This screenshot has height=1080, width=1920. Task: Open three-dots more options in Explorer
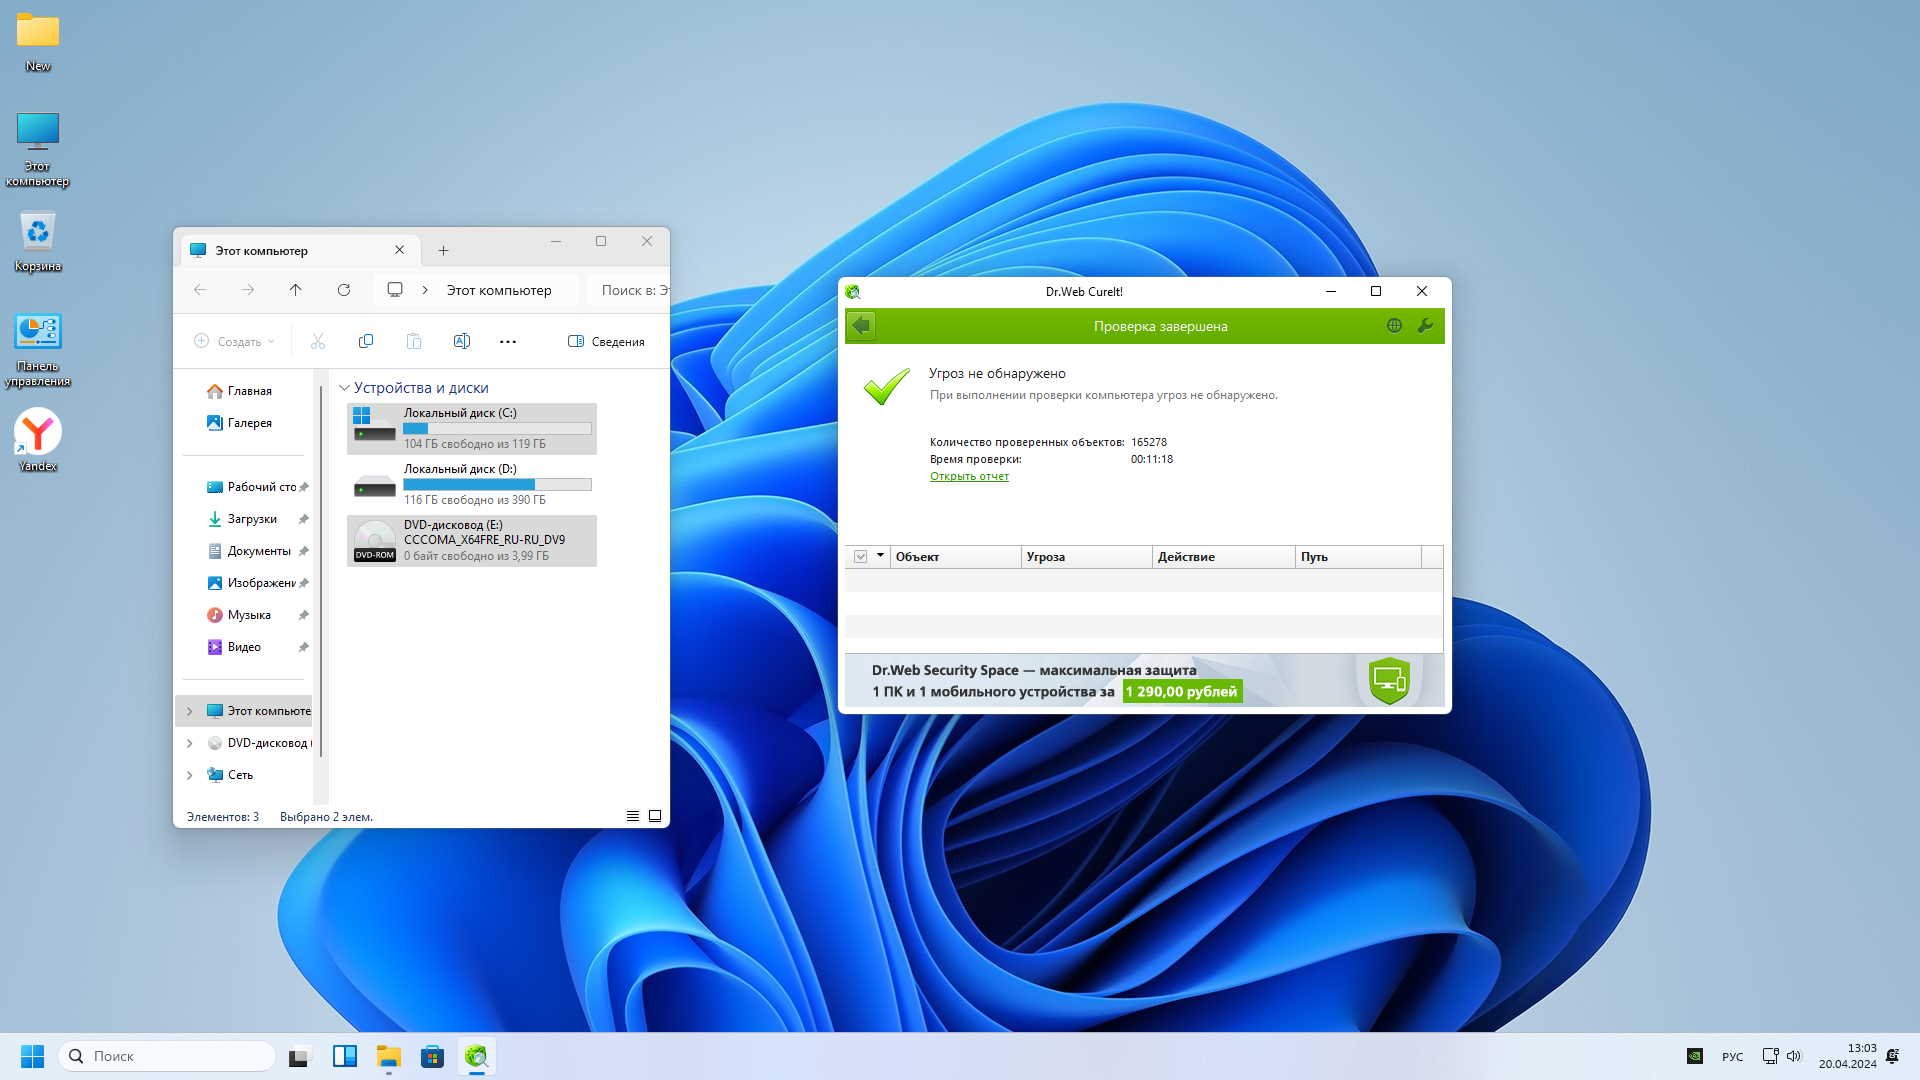coord(508,341)
